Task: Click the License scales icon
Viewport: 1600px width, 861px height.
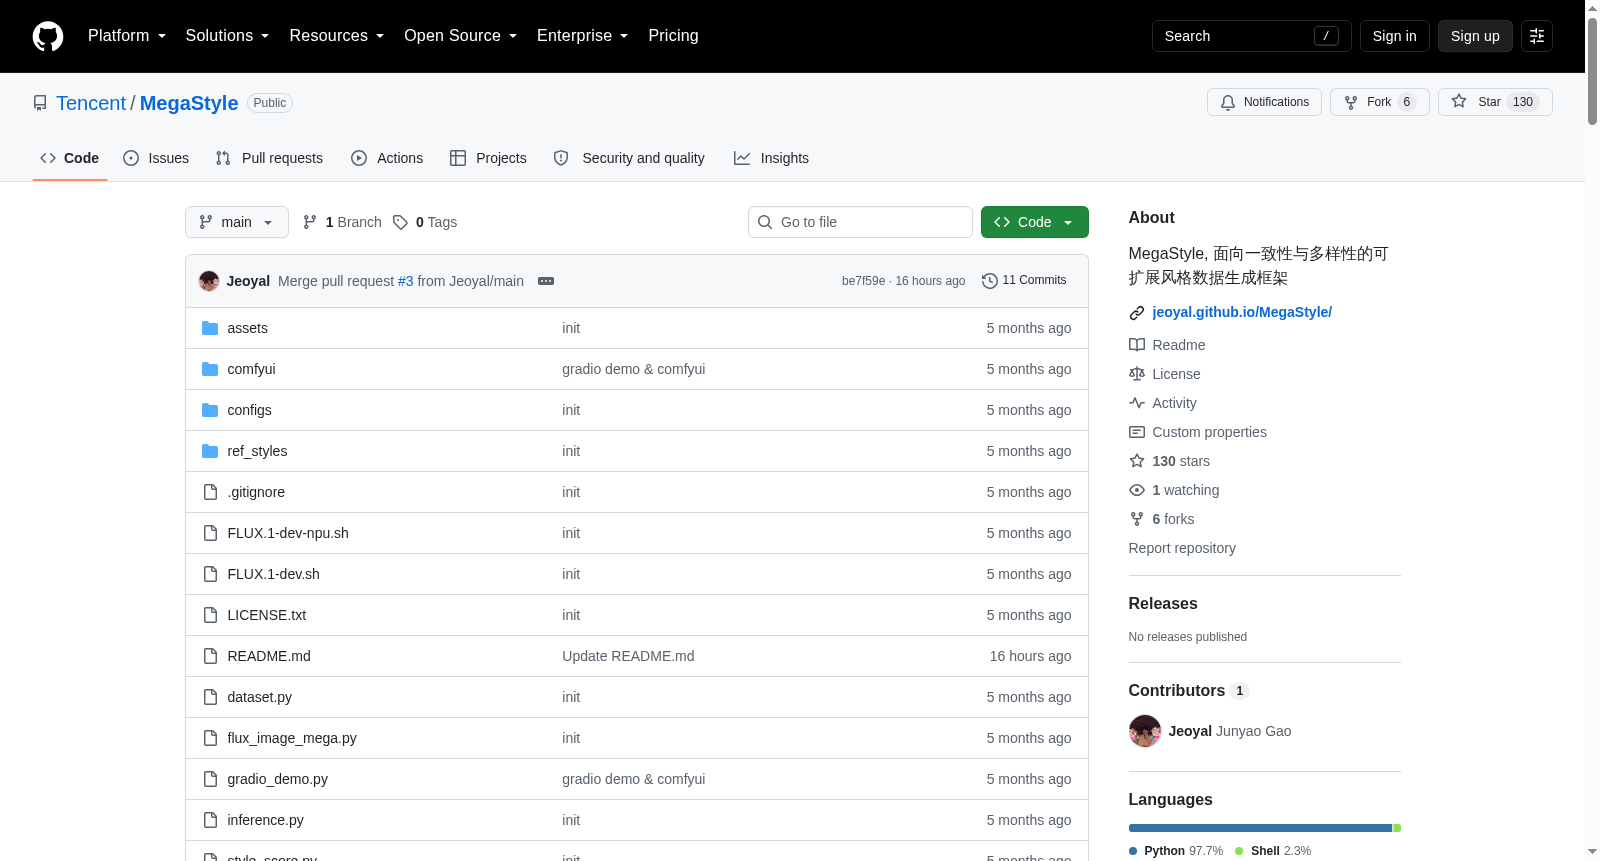Action: [1137, 374]
